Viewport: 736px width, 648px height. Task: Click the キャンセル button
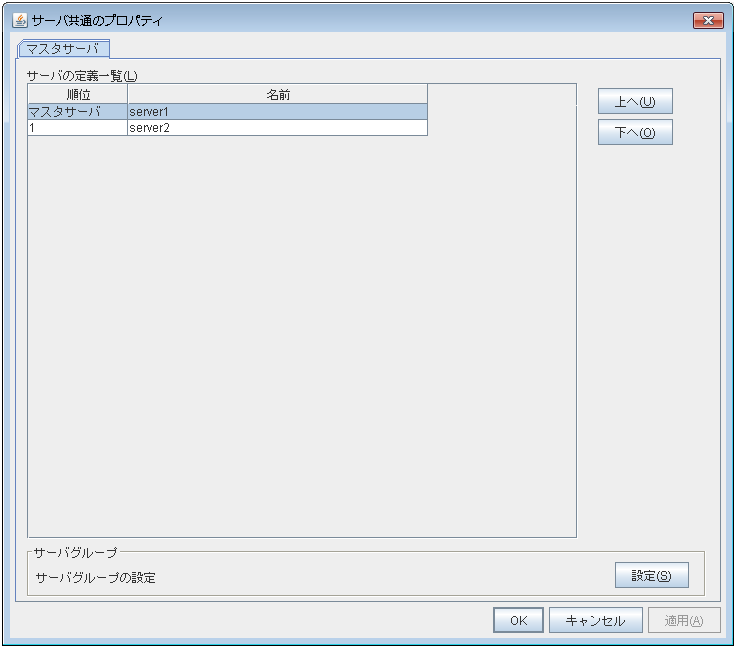click(x=595, y=620)
